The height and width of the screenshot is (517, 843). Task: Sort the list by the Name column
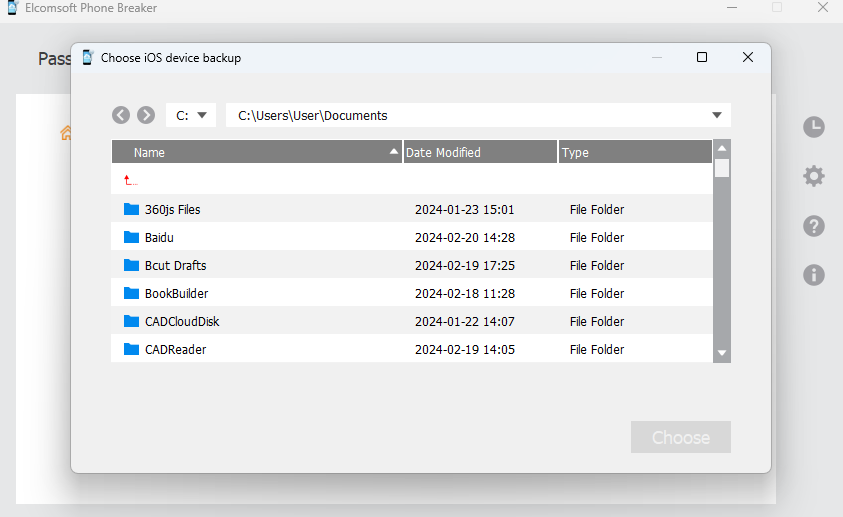[257, 152]
